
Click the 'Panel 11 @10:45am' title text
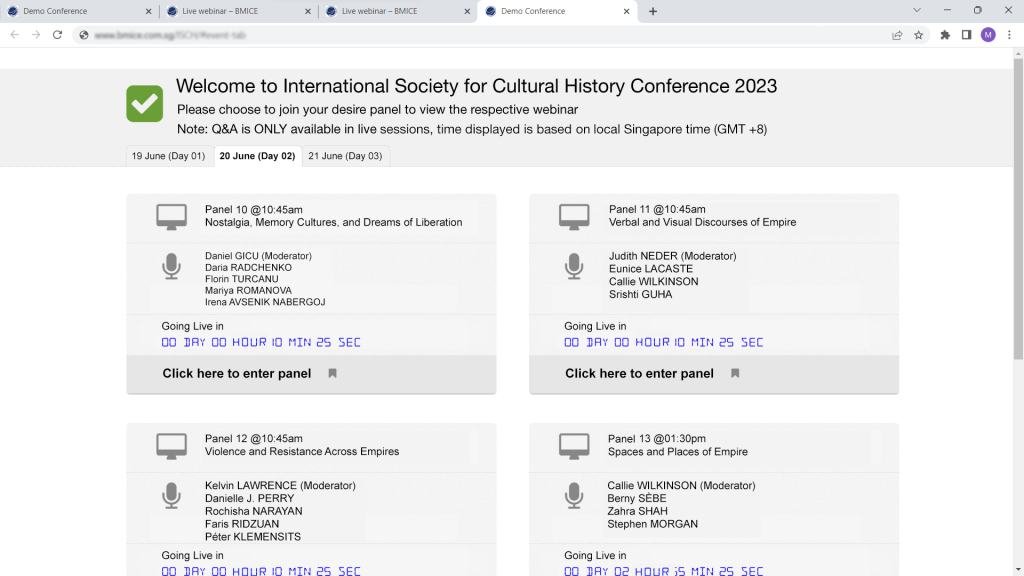657,210
